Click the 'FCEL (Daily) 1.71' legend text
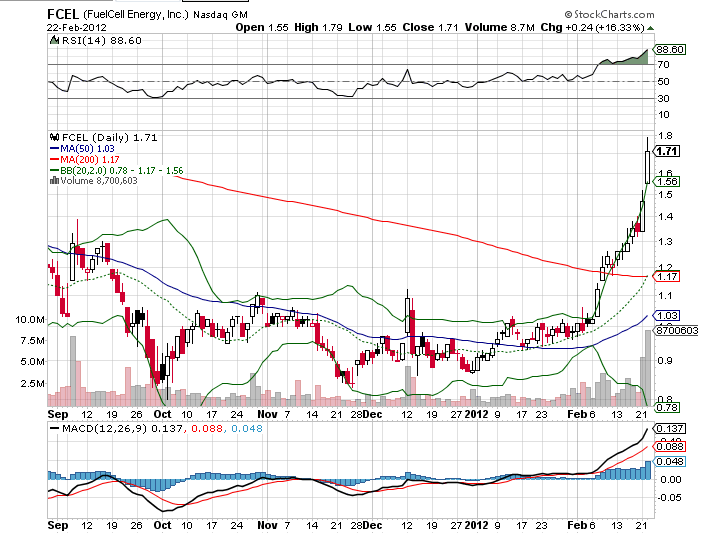Screen dimensions: 722x533 pos(109,137)
